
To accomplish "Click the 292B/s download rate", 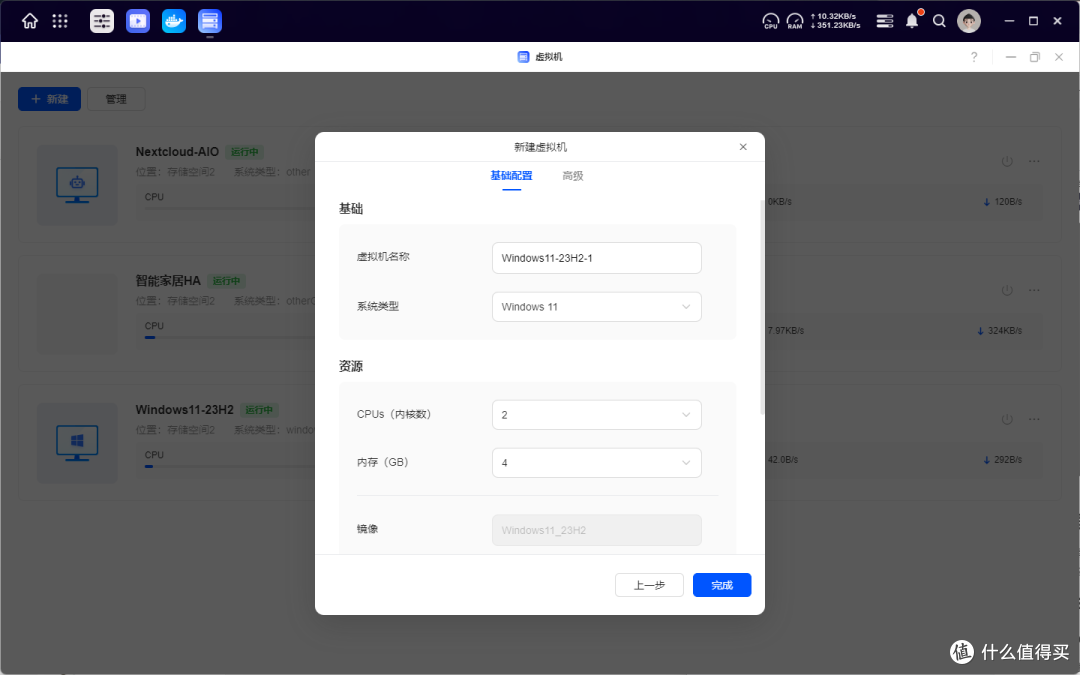I will tap(1002, 459).
